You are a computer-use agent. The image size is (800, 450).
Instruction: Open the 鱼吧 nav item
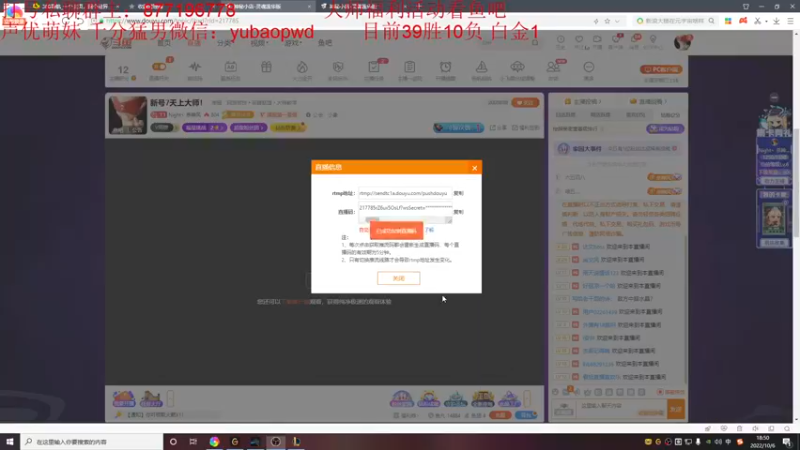[325, 43]
